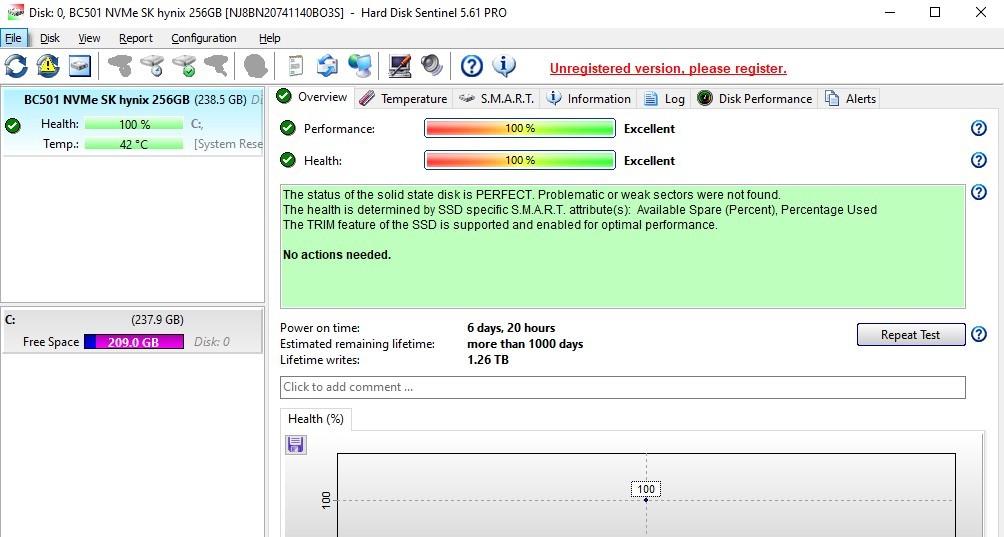
Task: Open the File menu
Action: click(13, 38)
